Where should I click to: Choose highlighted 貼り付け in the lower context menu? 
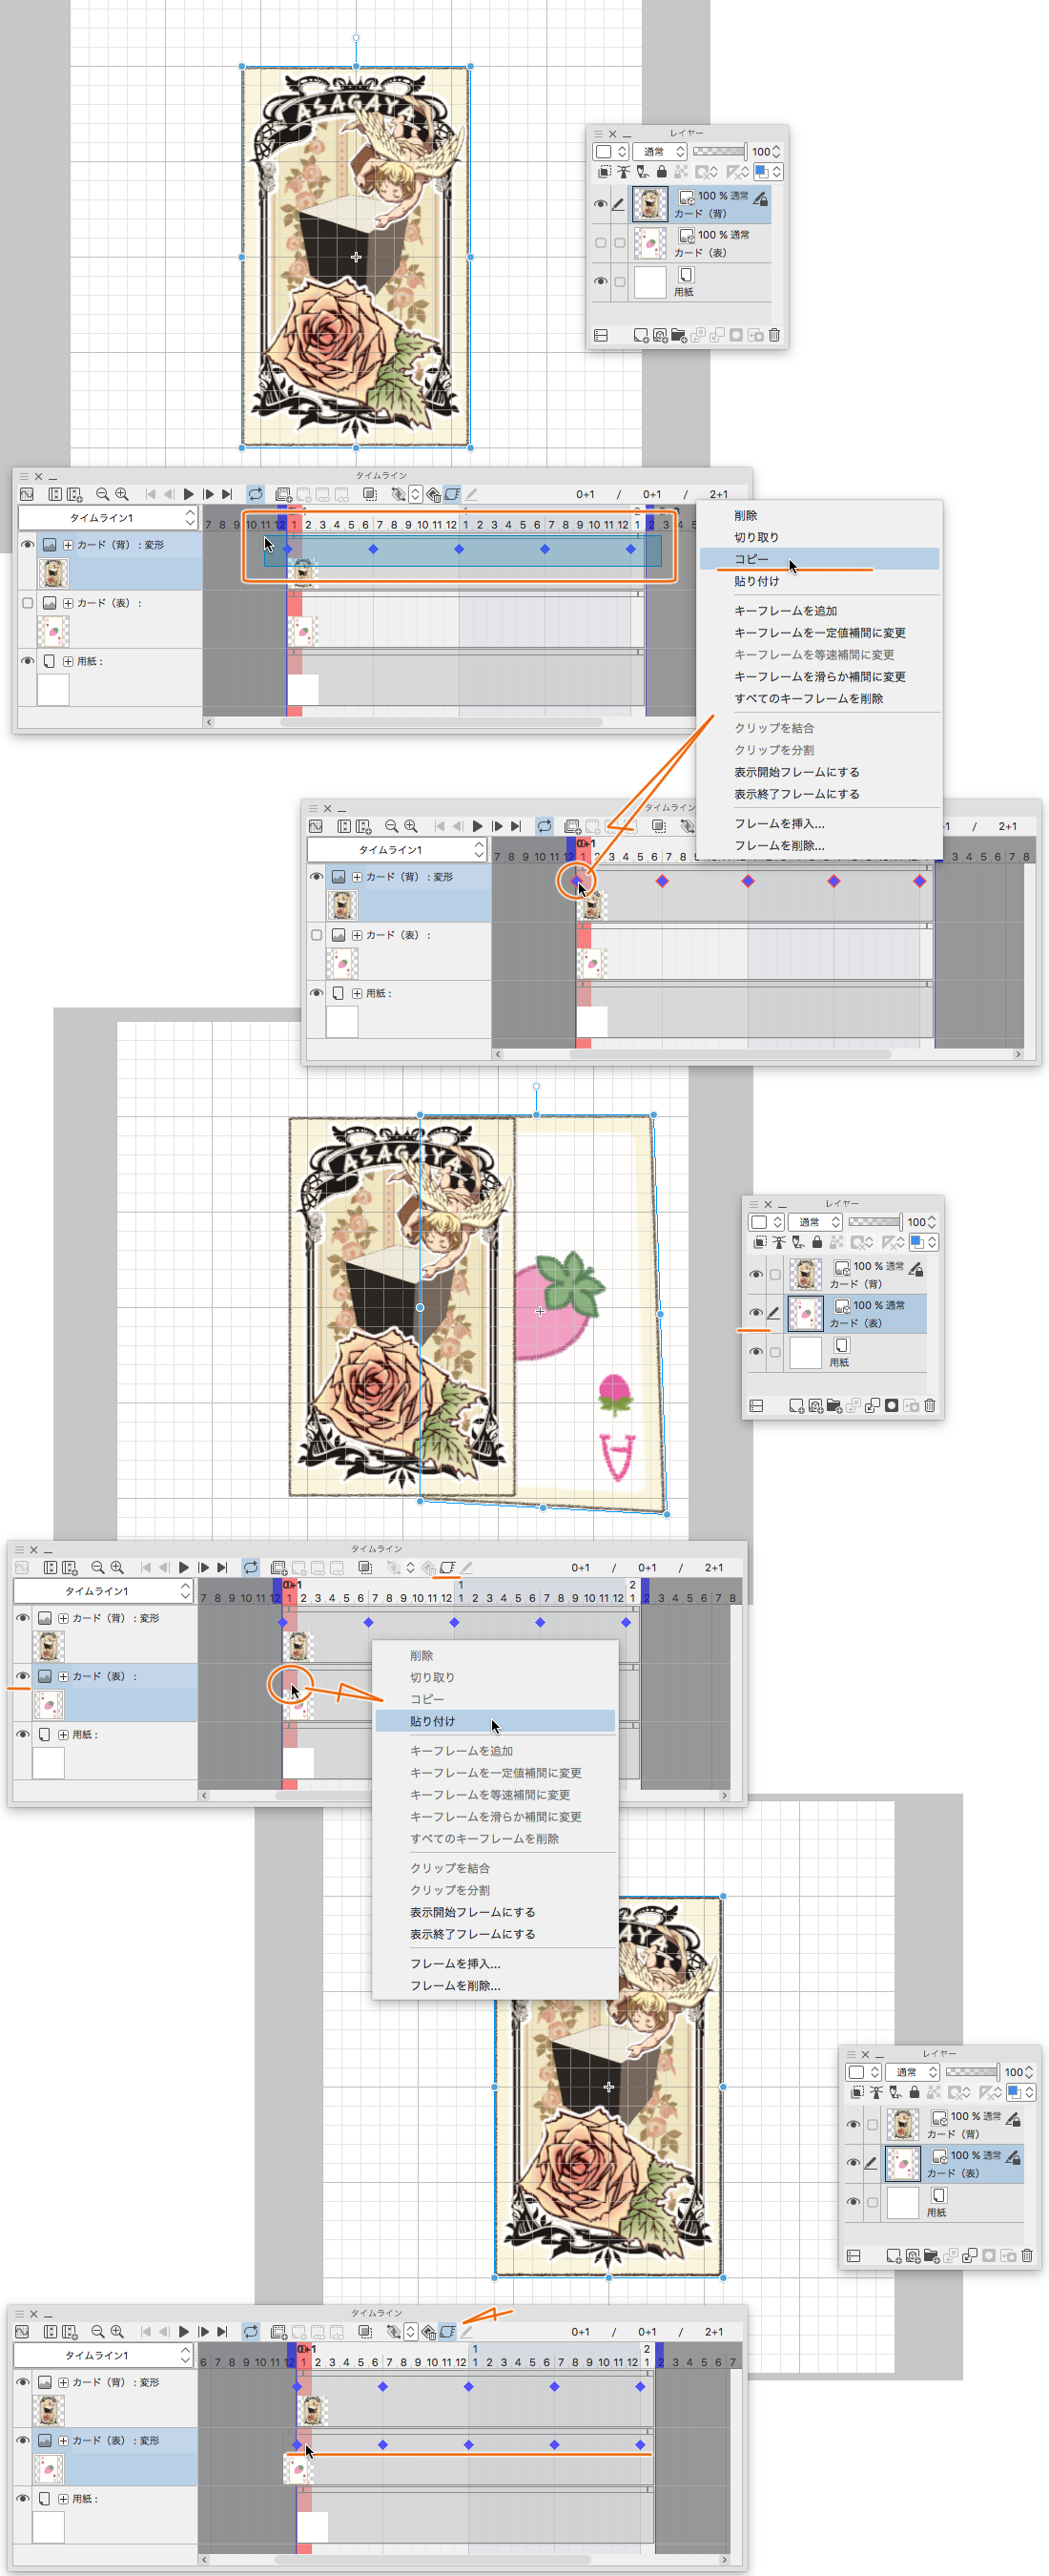click(495, 1721)
